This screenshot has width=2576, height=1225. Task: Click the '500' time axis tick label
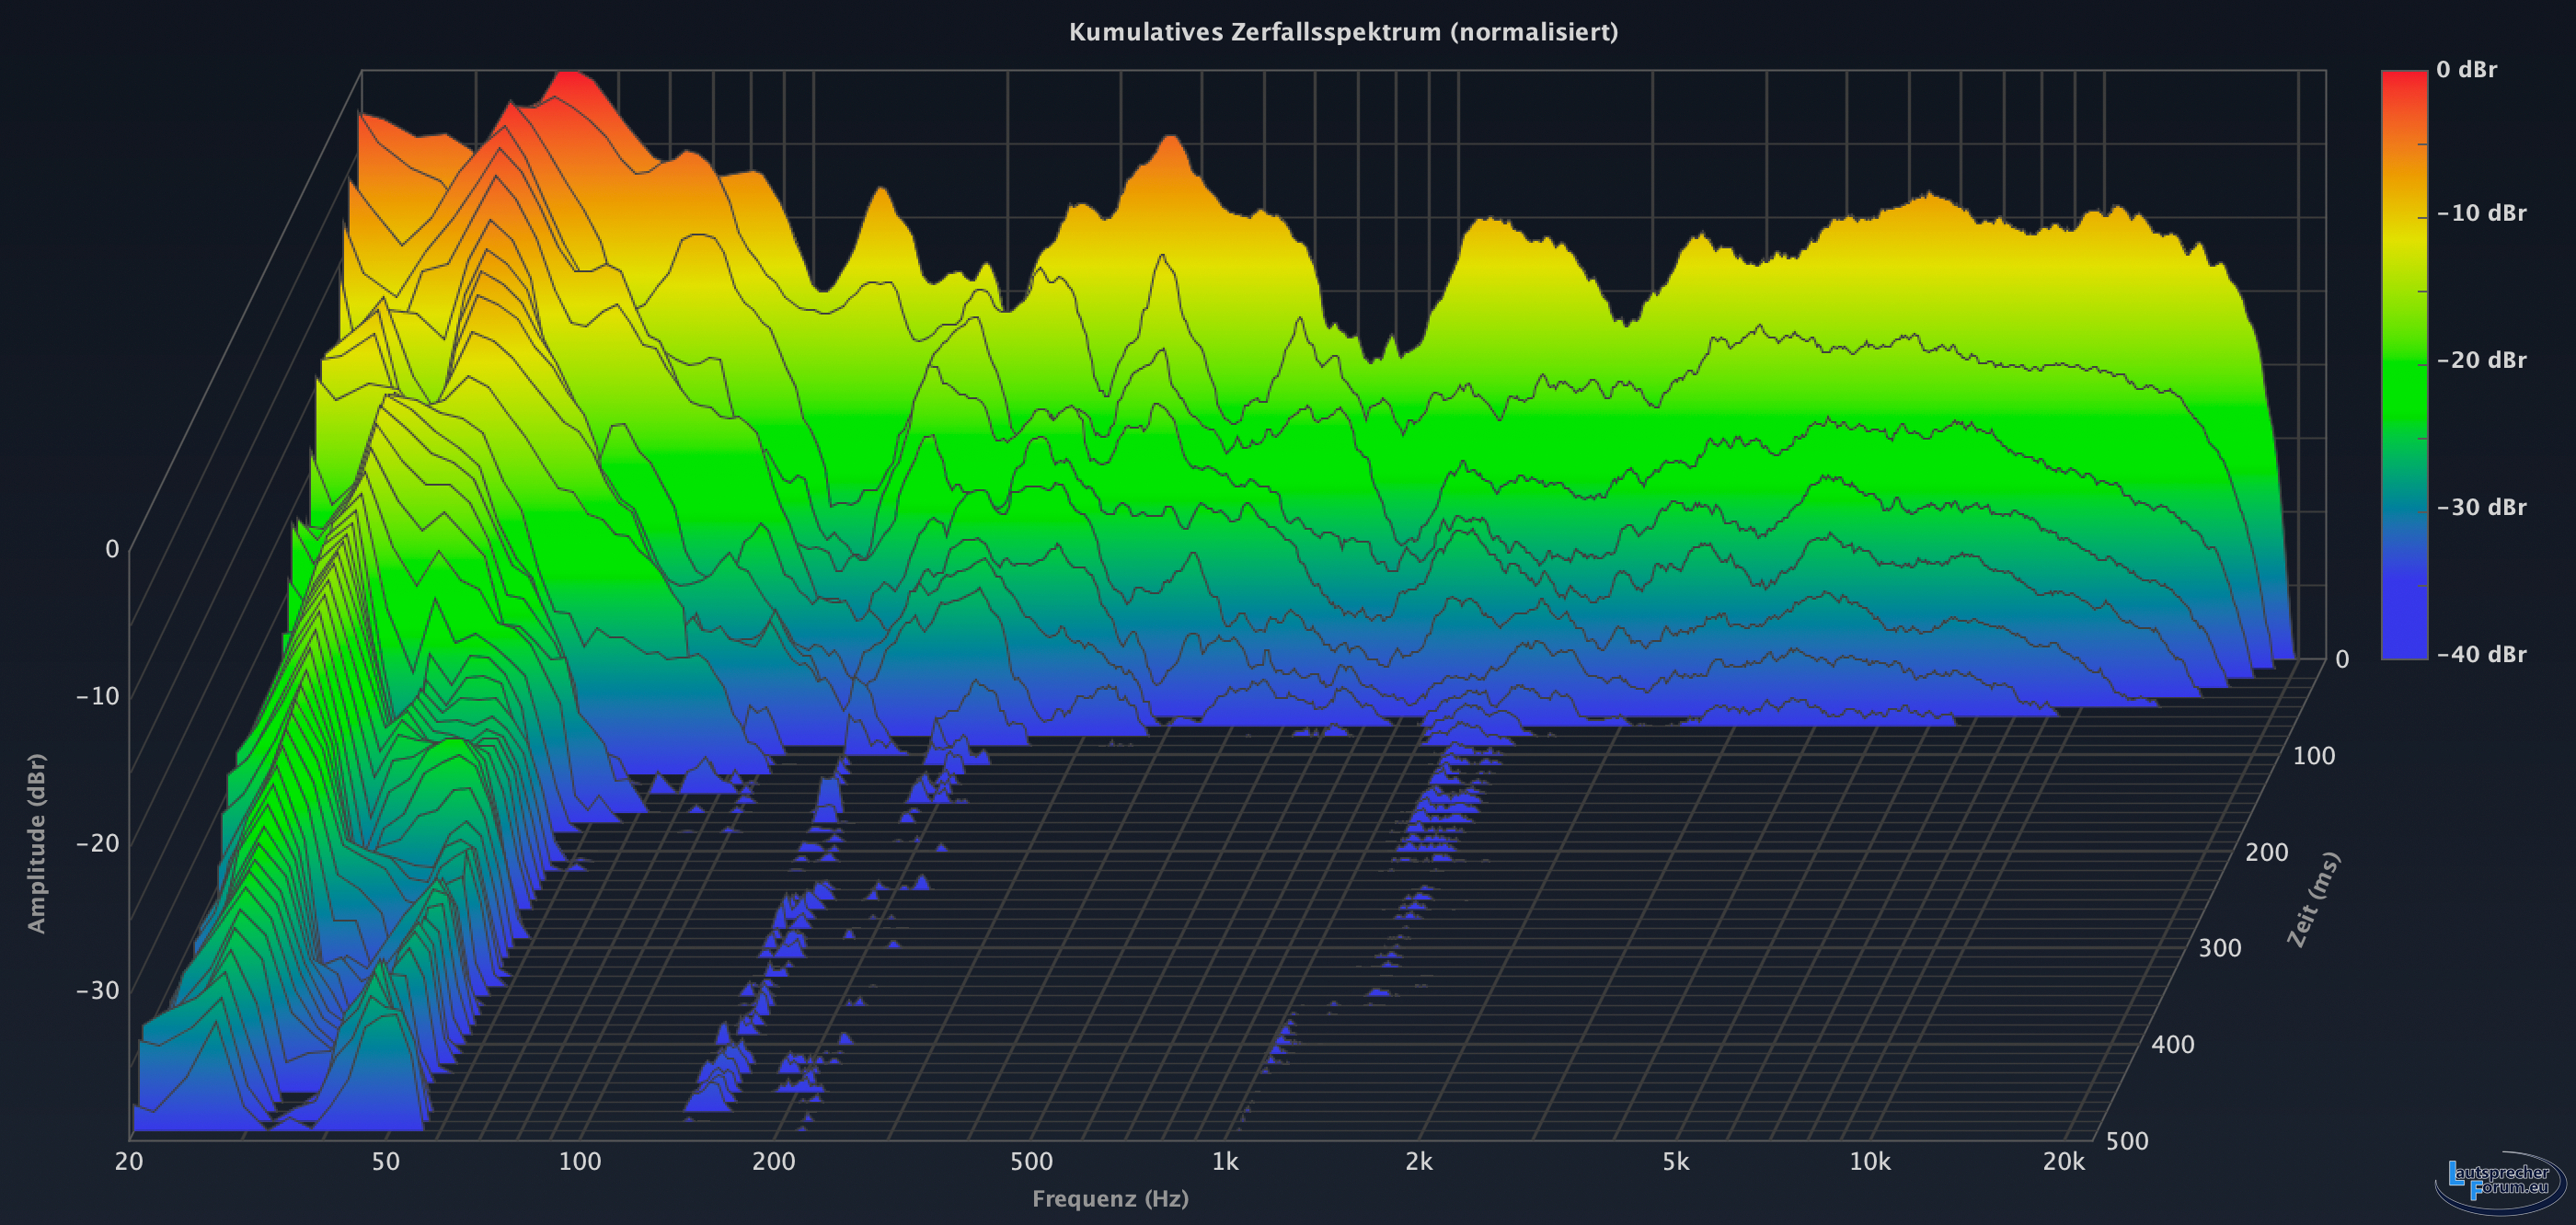(x=2127, y=1141)
